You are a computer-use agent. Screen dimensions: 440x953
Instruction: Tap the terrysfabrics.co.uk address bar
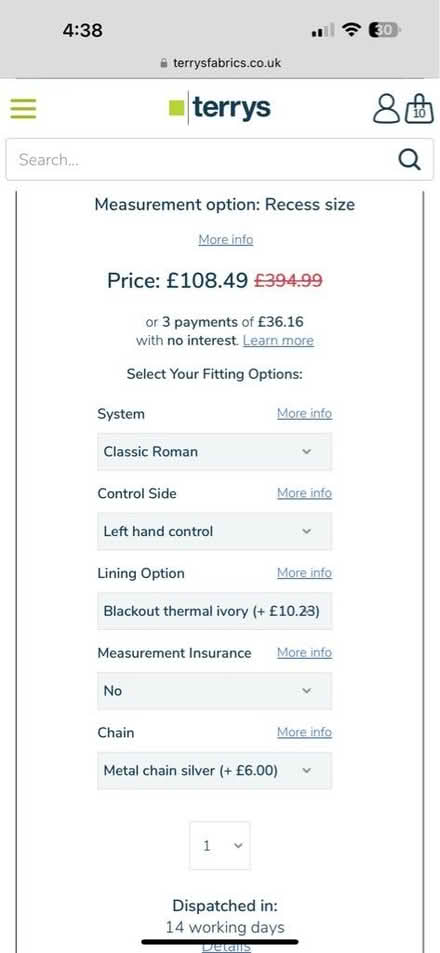click(220, 63)
